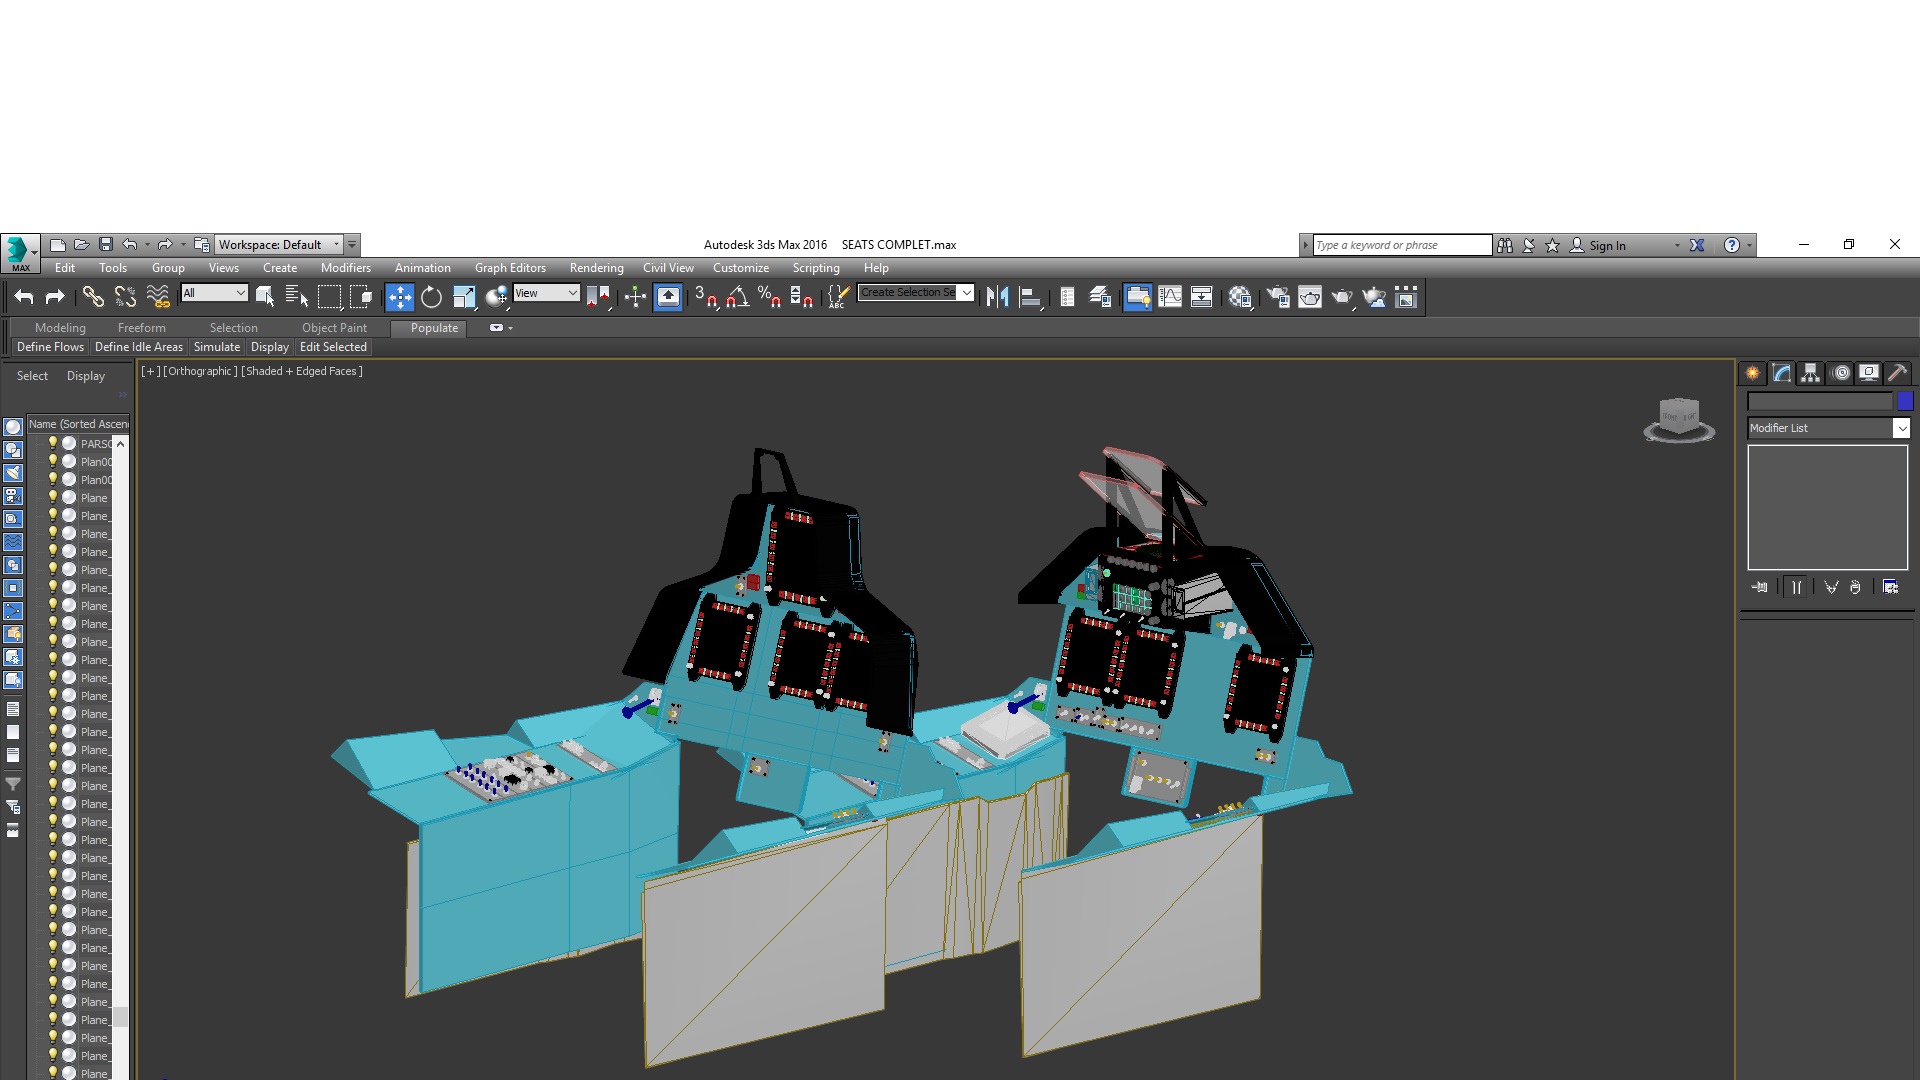Image resolution: width=1920 pixels, height=1080 pixels.
Task: Open the Rendering menu
Action: (x=596, y=268)
